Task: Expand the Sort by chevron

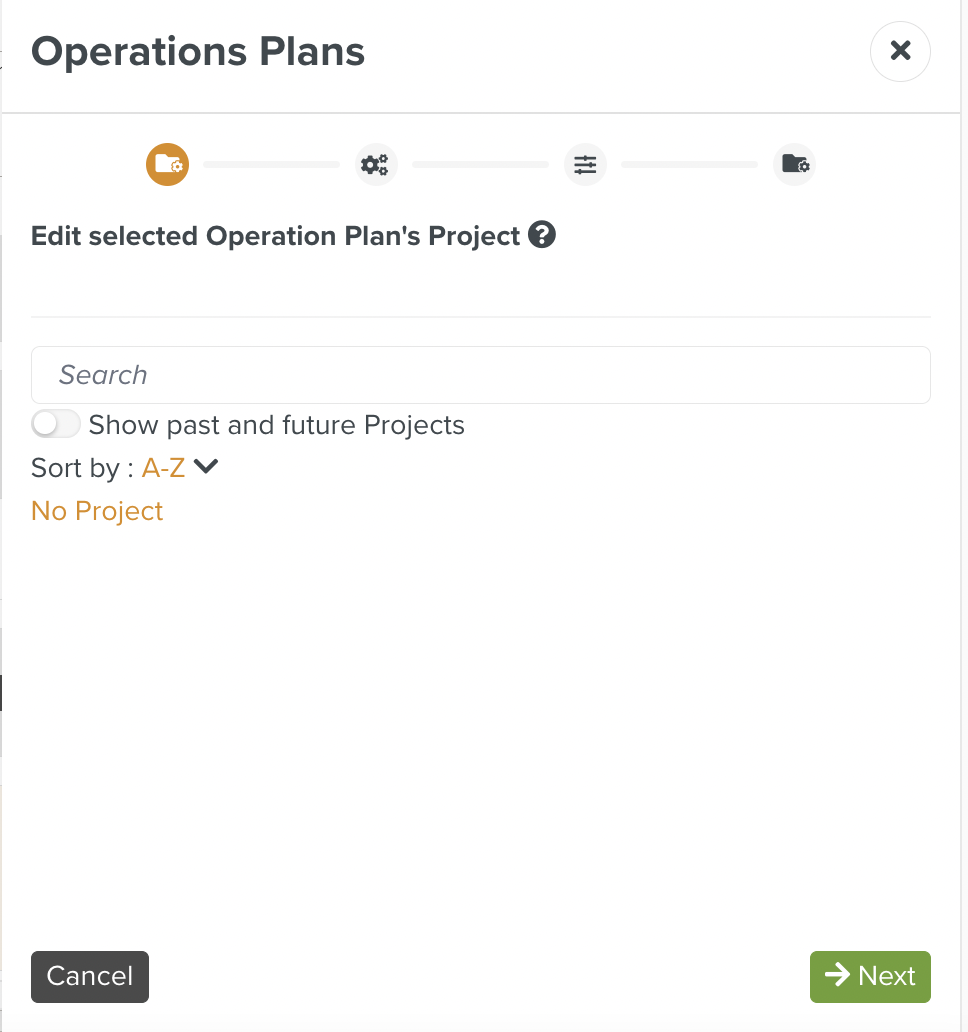Action: pos(206,466)
